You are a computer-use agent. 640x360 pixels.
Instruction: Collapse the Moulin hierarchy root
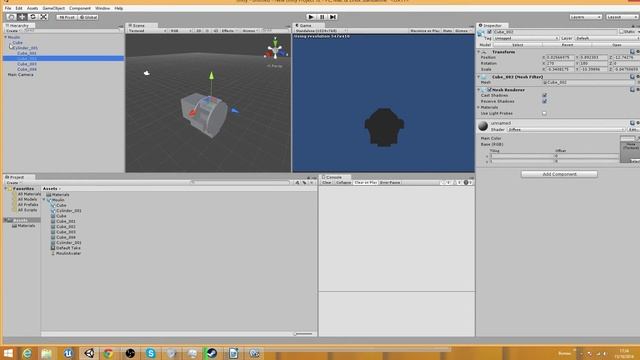pos(6,37)
